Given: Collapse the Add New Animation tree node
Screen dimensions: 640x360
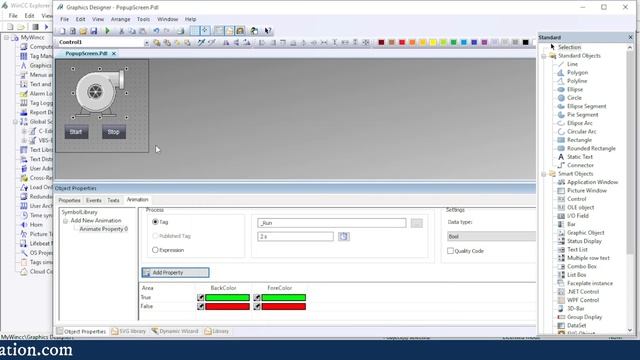Looking at the screenshot, I should click(x=65, y=221).
